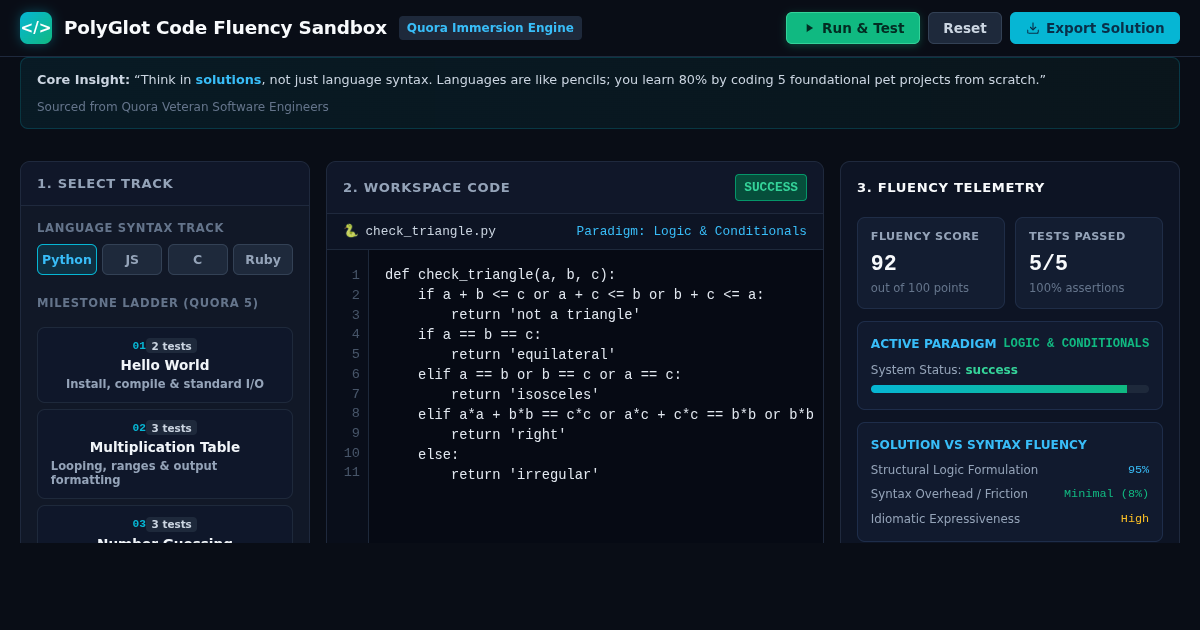Click the Fluency Score value 92
Screen dimensions: 1200x630
click(x=884, y=263)
